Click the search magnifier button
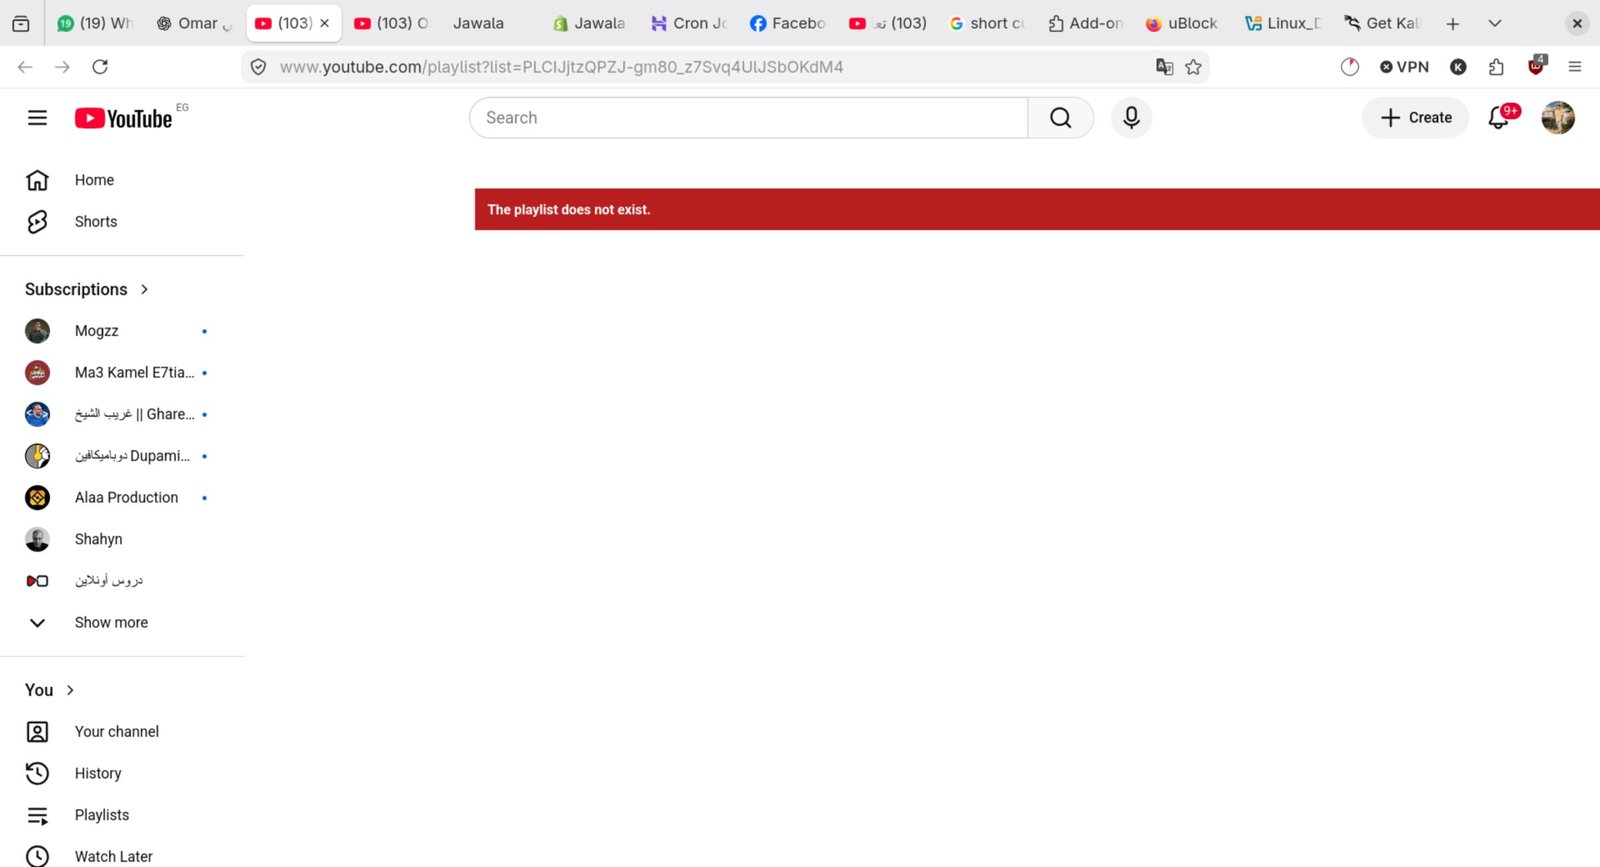1600x867 pixels. pyautogui.click(x=1061, y=118)
